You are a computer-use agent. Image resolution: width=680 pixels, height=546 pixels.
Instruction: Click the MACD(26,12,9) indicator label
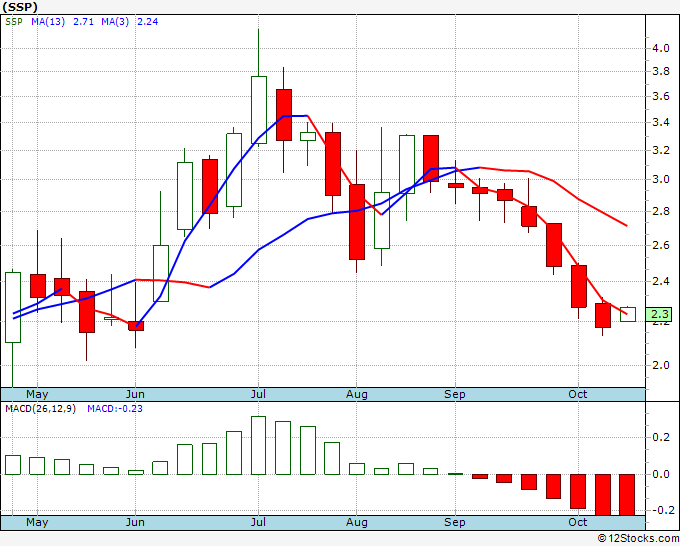40,409
